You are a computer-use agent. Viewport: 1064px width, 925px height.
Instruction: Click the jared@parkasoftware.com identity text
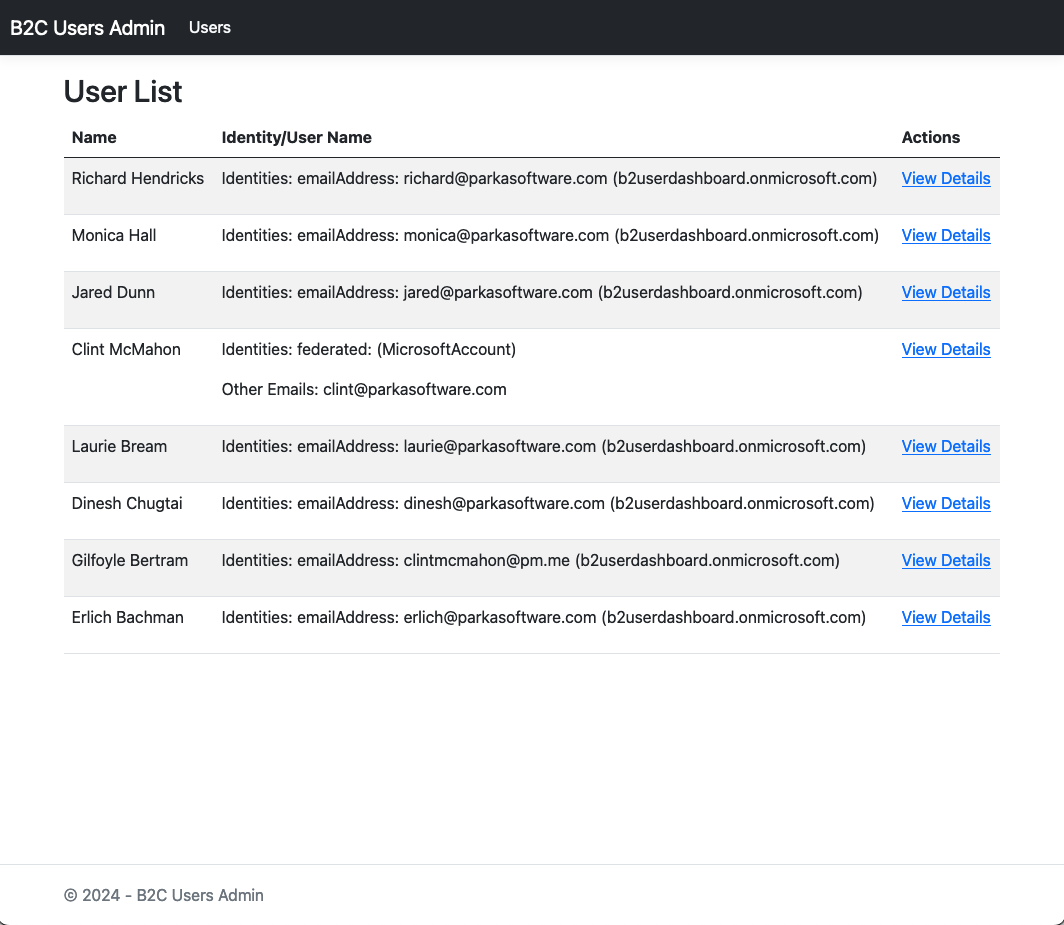[x=542, y=292]
